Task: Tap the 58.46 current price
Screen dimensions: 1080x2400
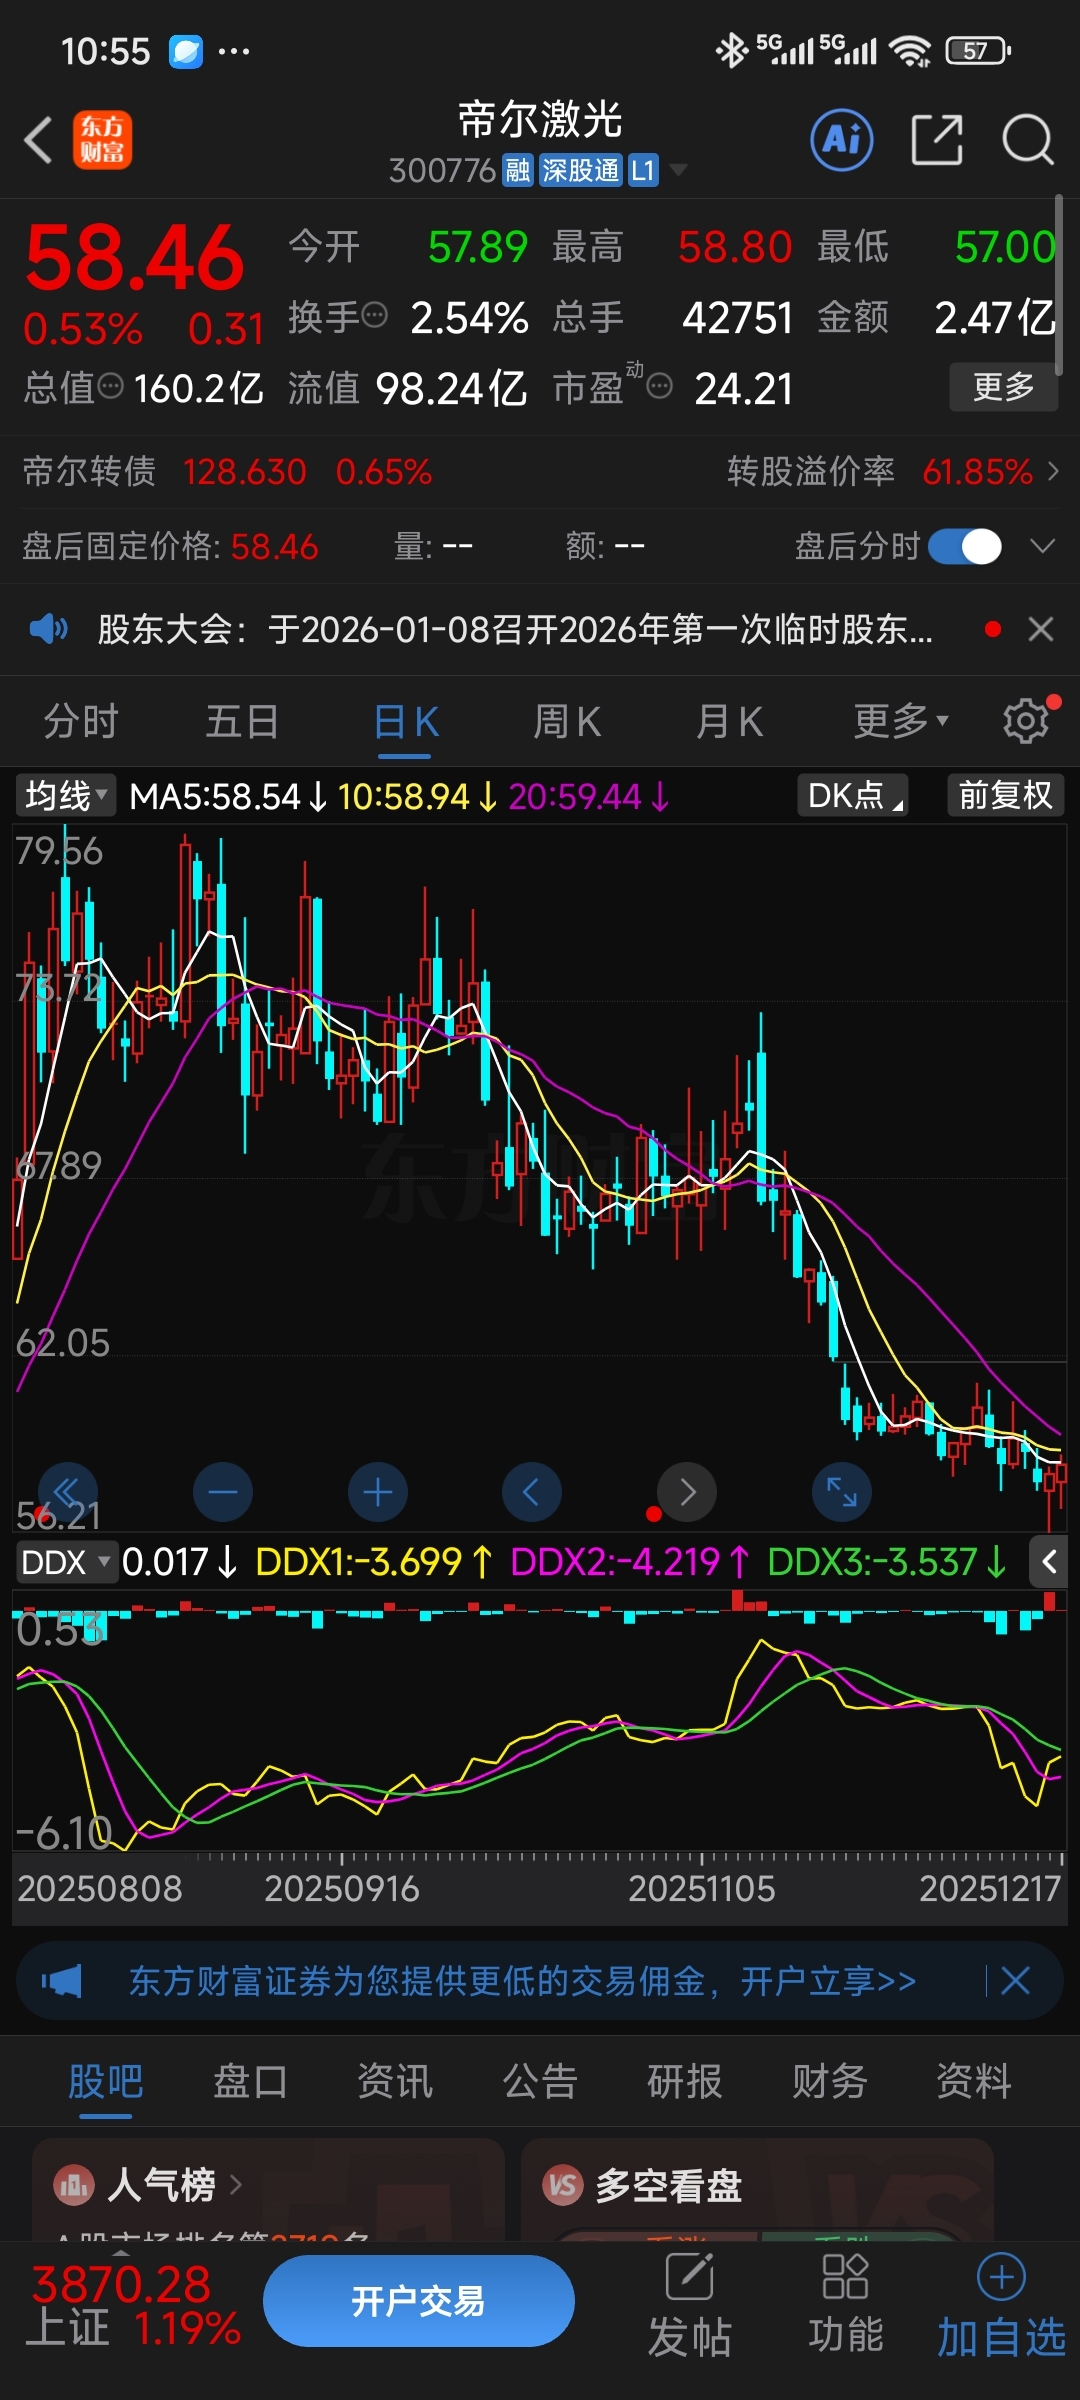Action: pyautogui.click(x=135, y=259)
